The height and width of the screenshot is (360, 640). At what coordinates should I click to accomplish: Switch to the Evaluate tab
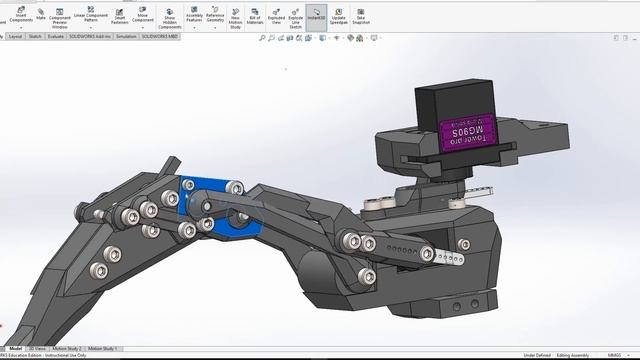[x=56, y=36]
